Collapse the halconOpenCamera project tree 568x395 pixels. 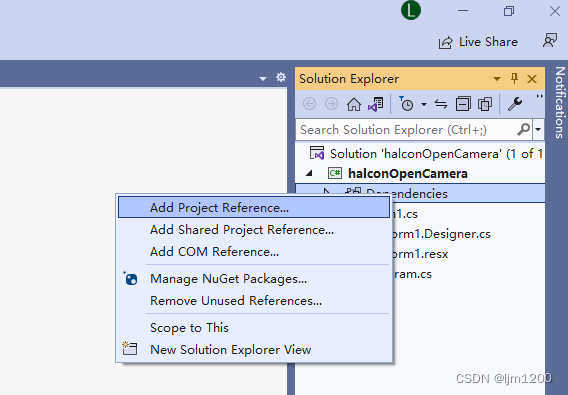309,174
